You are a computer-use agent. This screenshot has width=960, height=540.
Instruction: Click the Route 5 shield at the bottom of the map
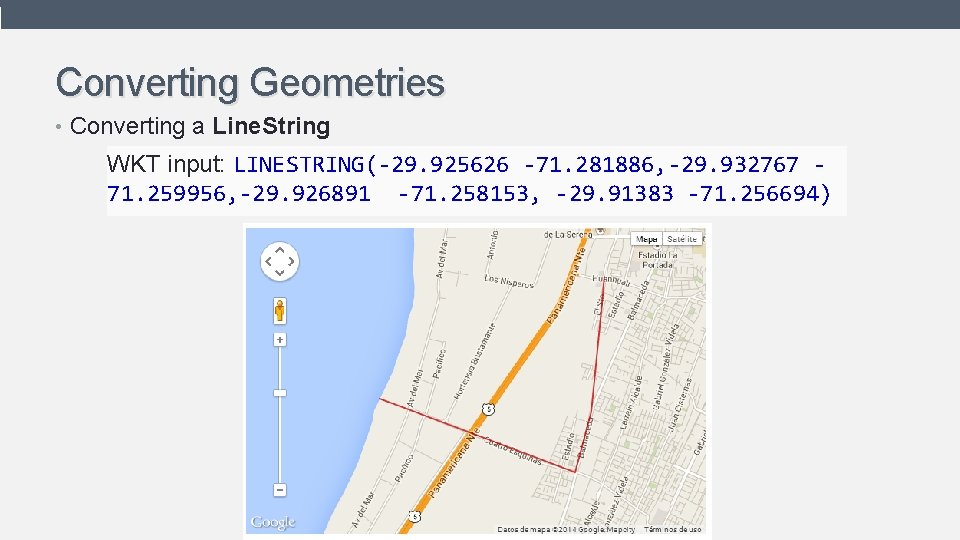click(414, 516)
